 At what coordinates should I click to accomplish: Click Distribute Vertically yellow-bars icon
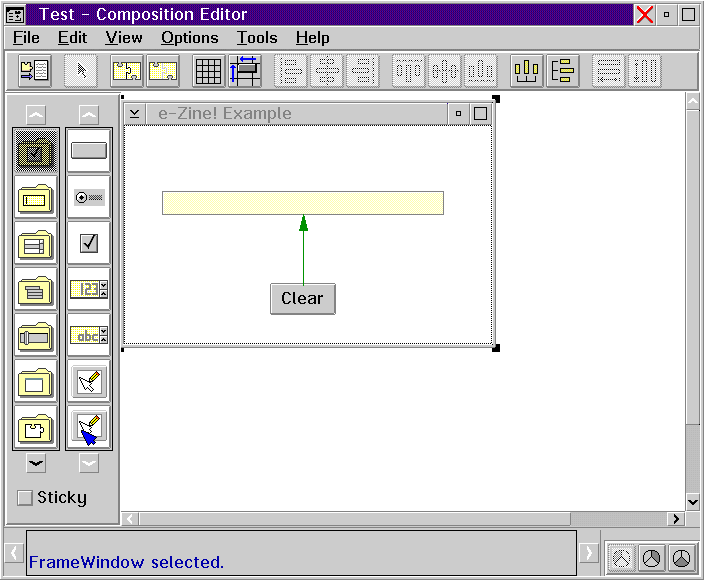click(563, 71)
